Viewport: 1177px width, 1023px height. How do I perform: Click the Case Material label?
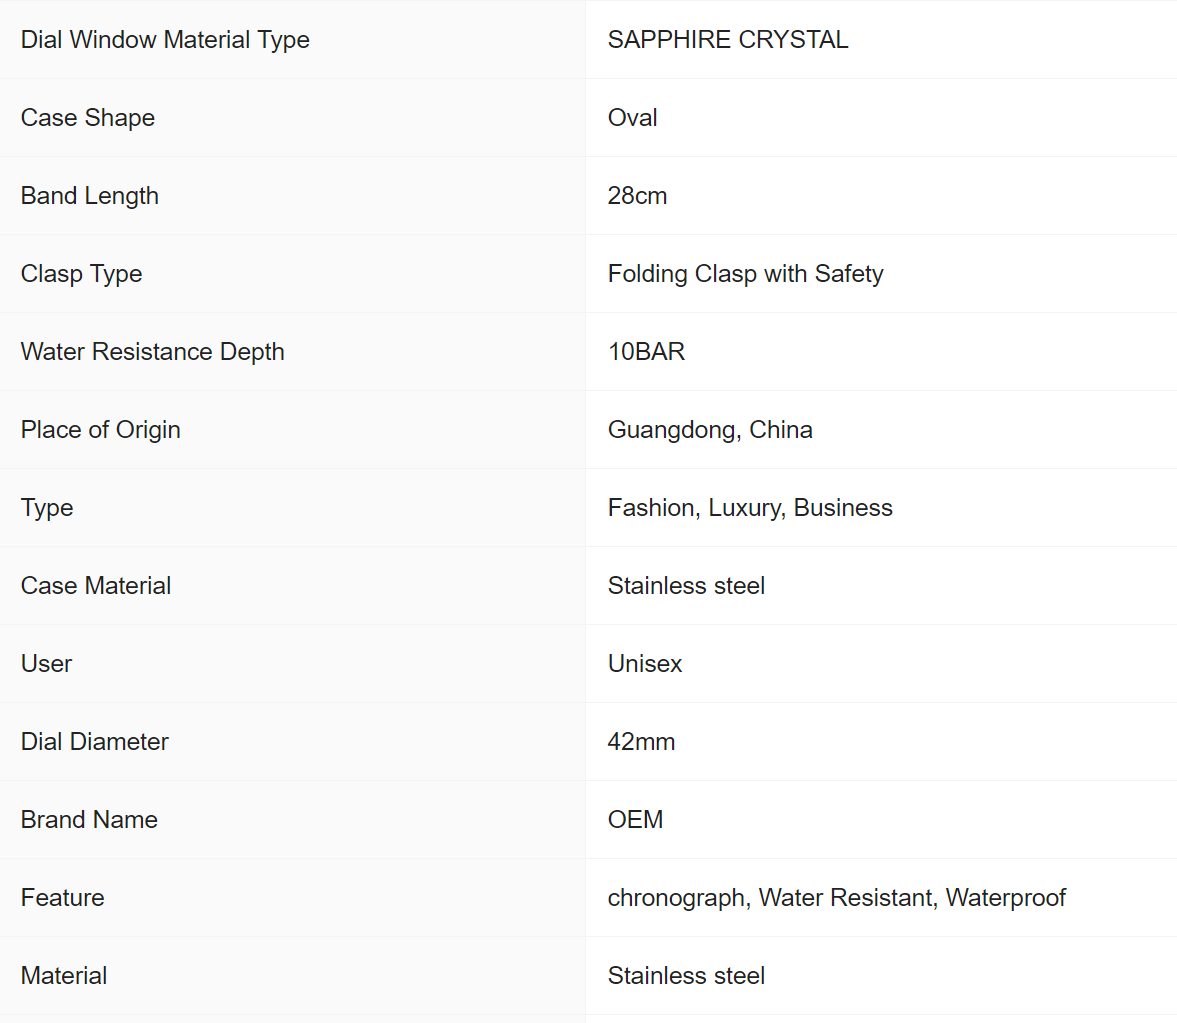pos(96,586)
